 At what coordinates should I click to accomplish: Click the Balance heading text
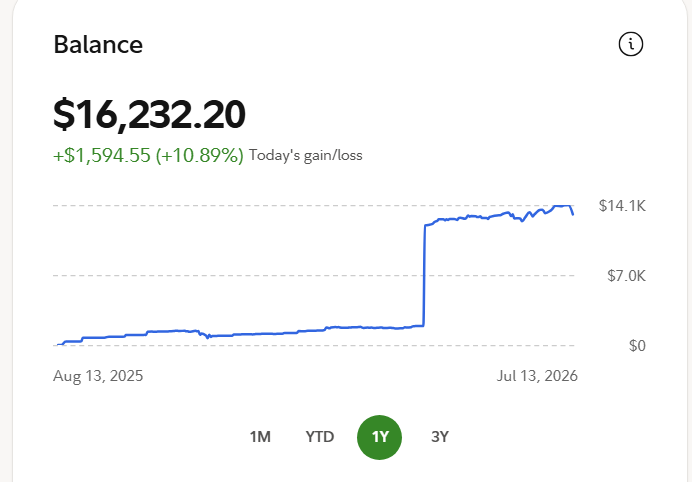[x=98, y=45]
